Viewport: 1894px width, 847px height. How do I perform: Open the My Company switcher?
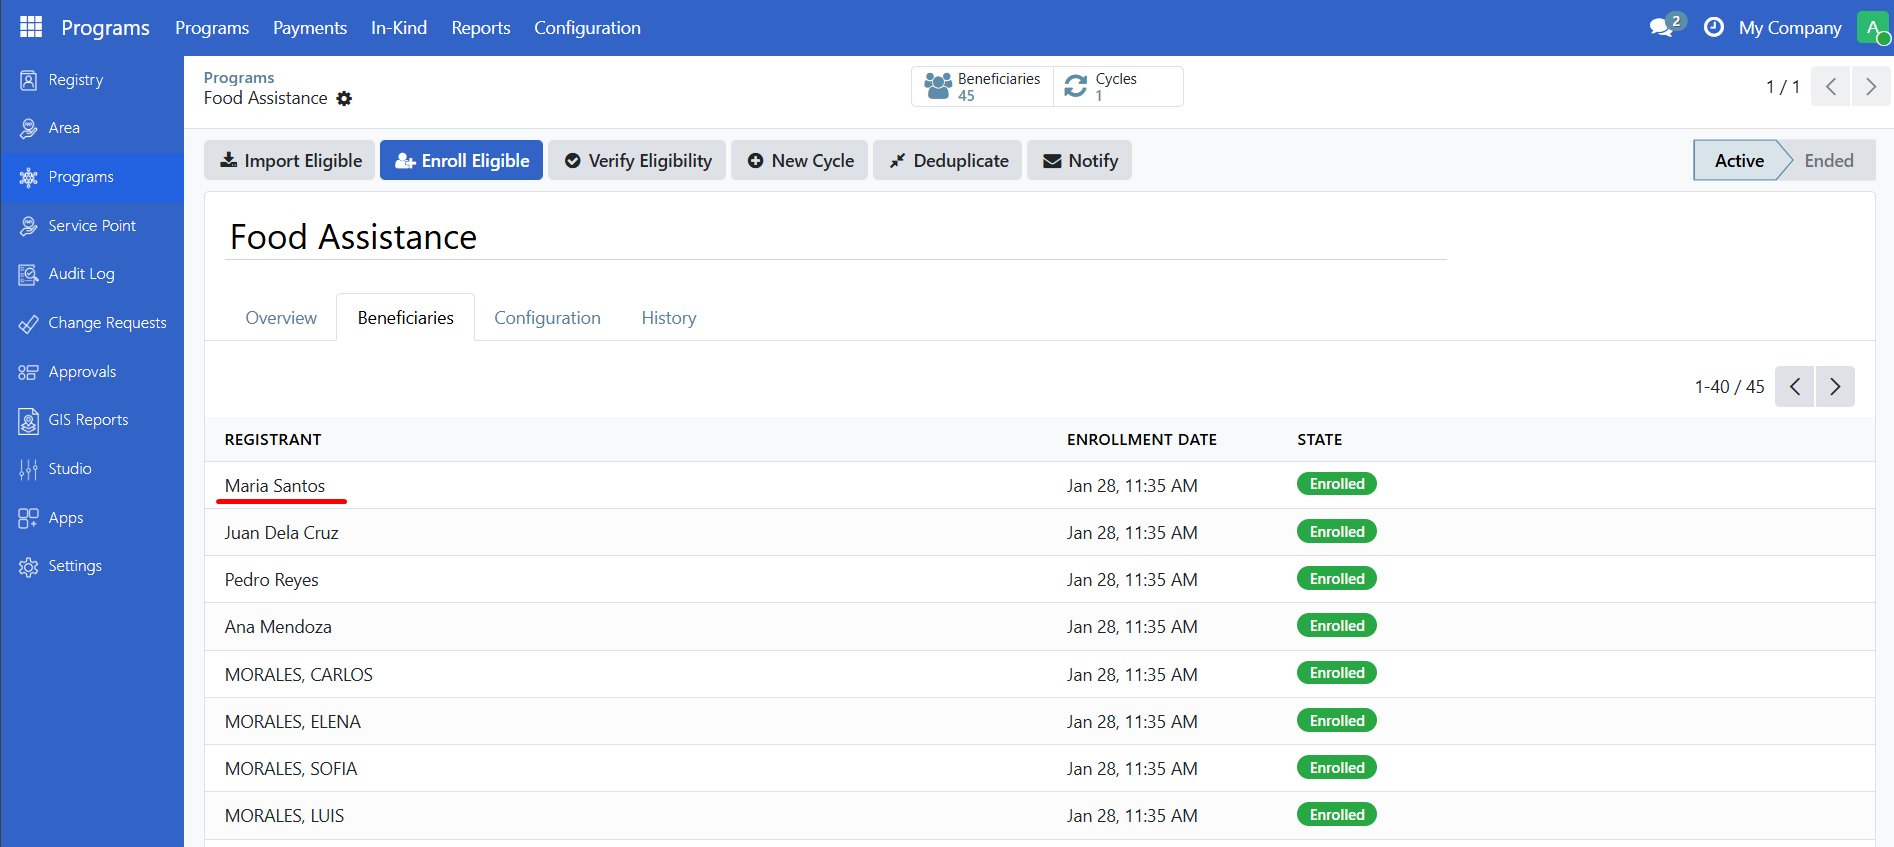point(1789,28)
